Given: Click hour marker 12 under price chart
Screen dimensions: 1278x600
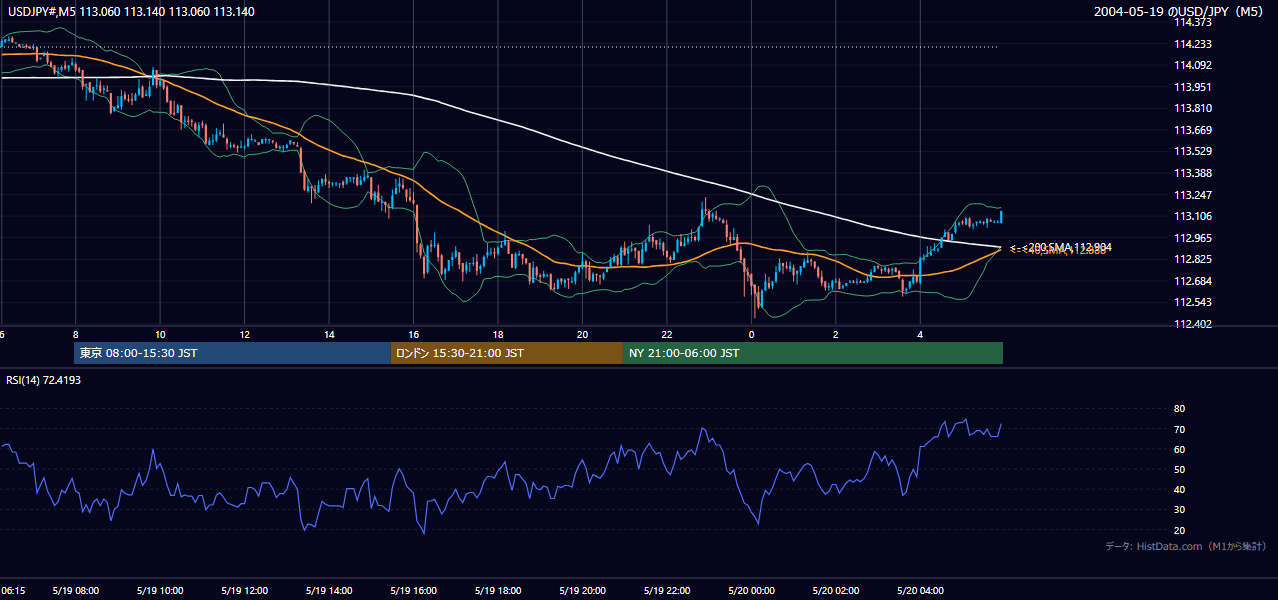Looking at the screenshot, I should pyautogui.click(x=245, y=335).
